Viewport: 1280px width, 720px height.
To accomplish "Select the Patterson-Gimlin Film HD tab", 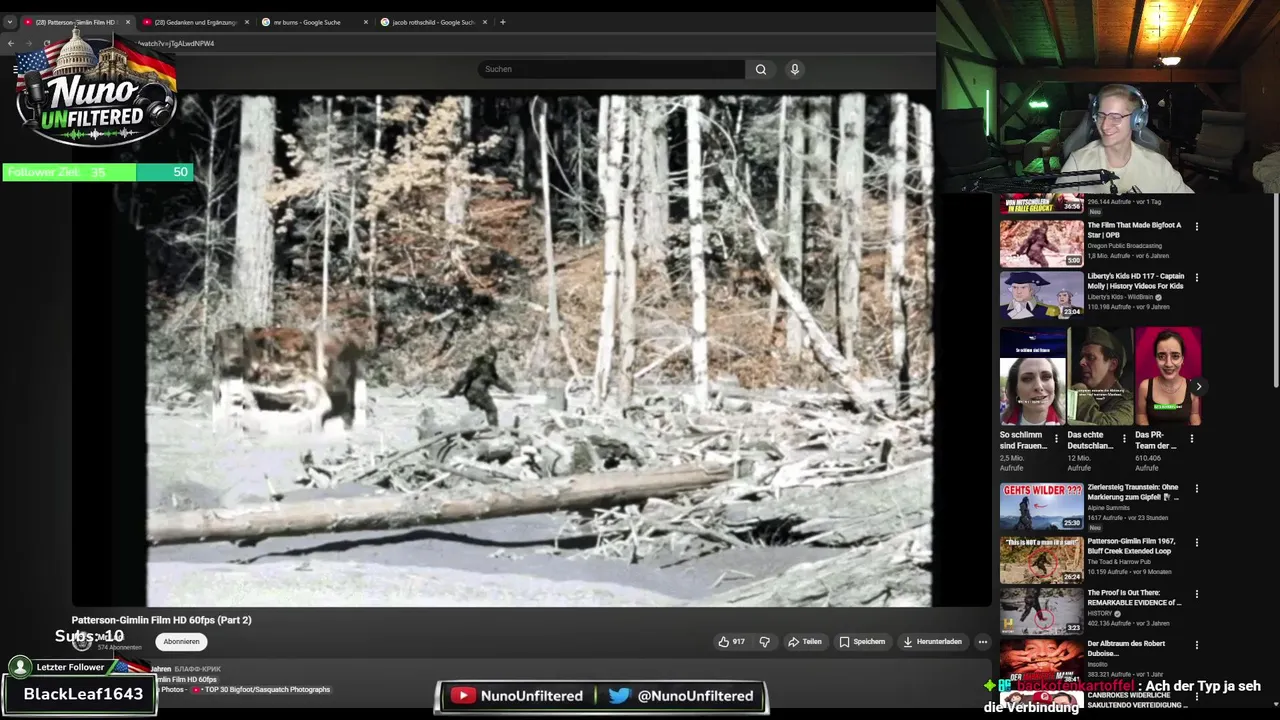I will [76, 22].
